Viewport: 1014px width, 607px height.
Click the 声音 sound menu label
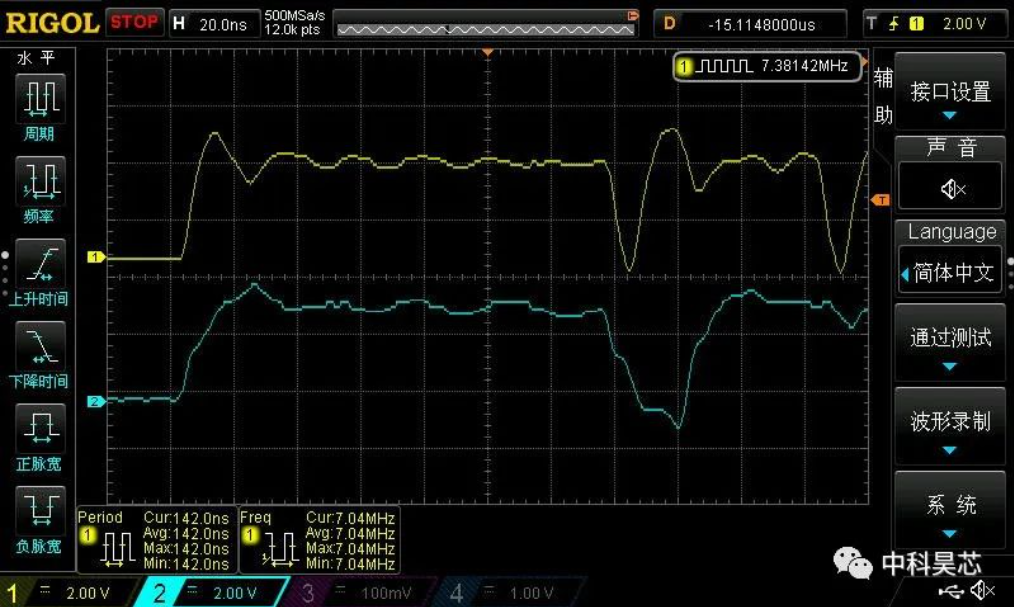951,147
